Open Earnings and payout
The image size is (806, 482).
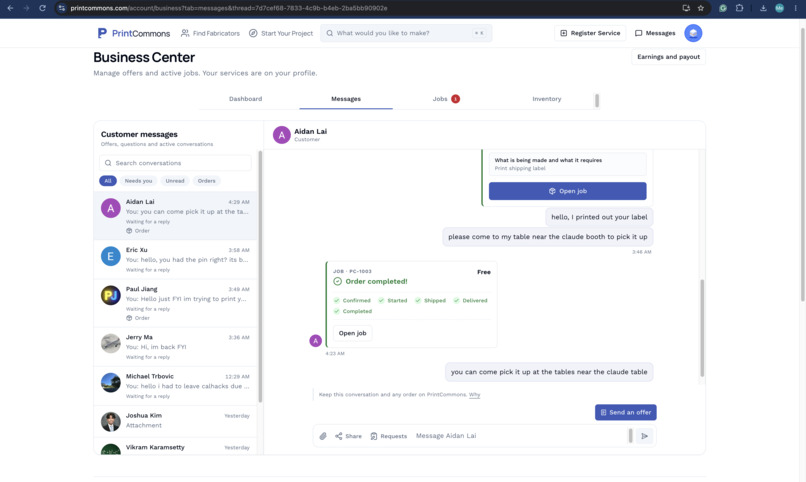click(668, 57)
